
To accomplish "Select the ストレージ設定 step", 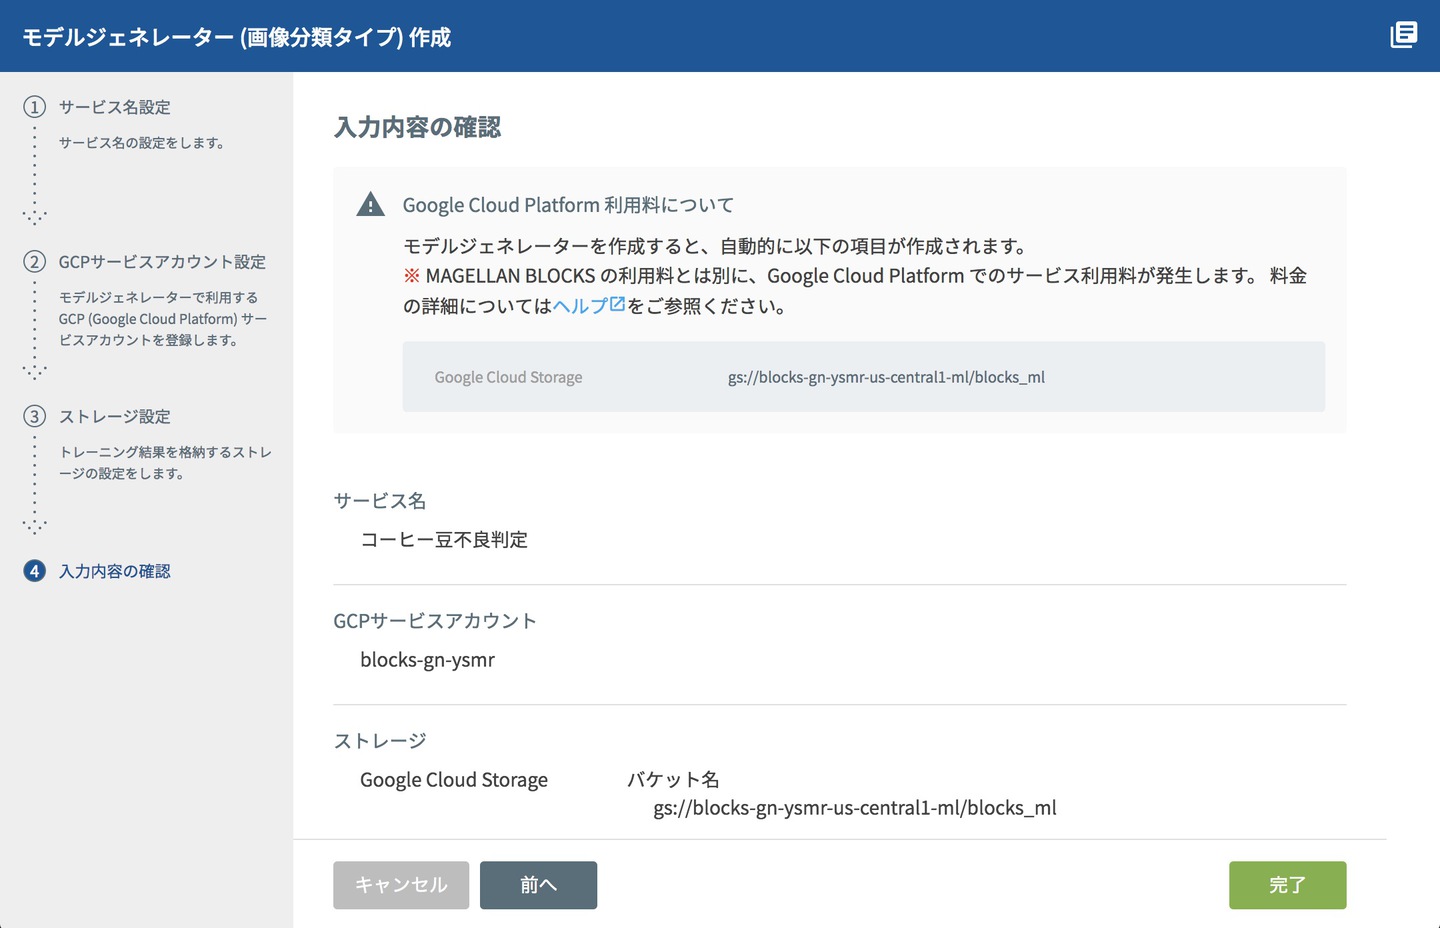I will click(x=115, y=417).
